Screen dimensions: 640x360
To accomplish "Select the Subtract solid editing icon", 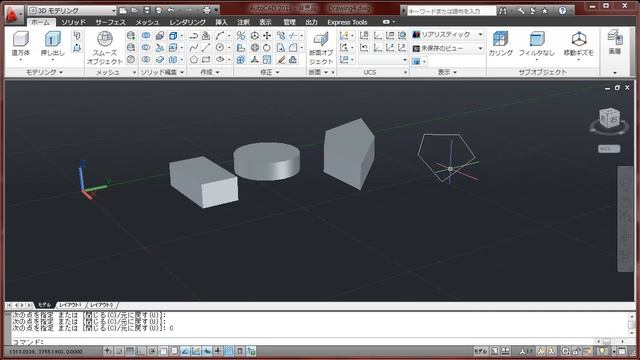I will pos(146,48).
